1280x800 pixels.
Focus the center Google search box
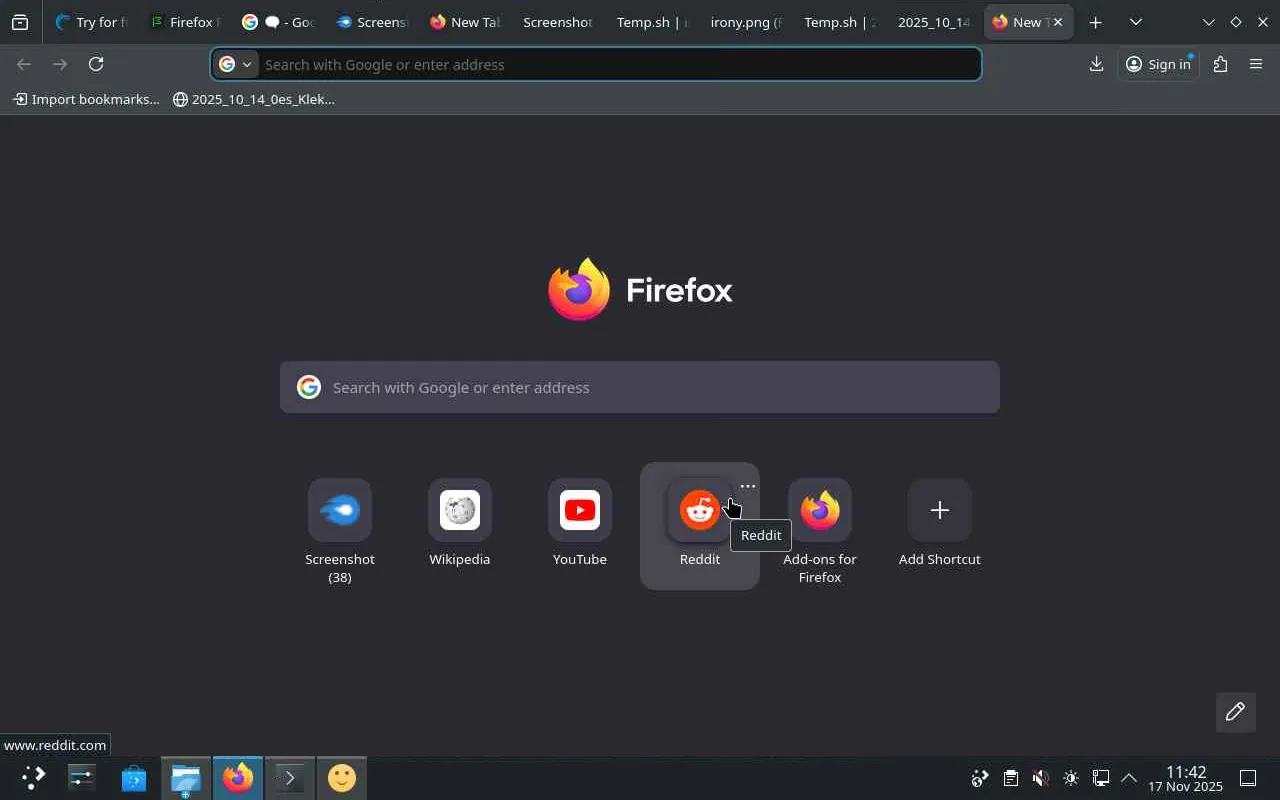(x=640, y=387)
